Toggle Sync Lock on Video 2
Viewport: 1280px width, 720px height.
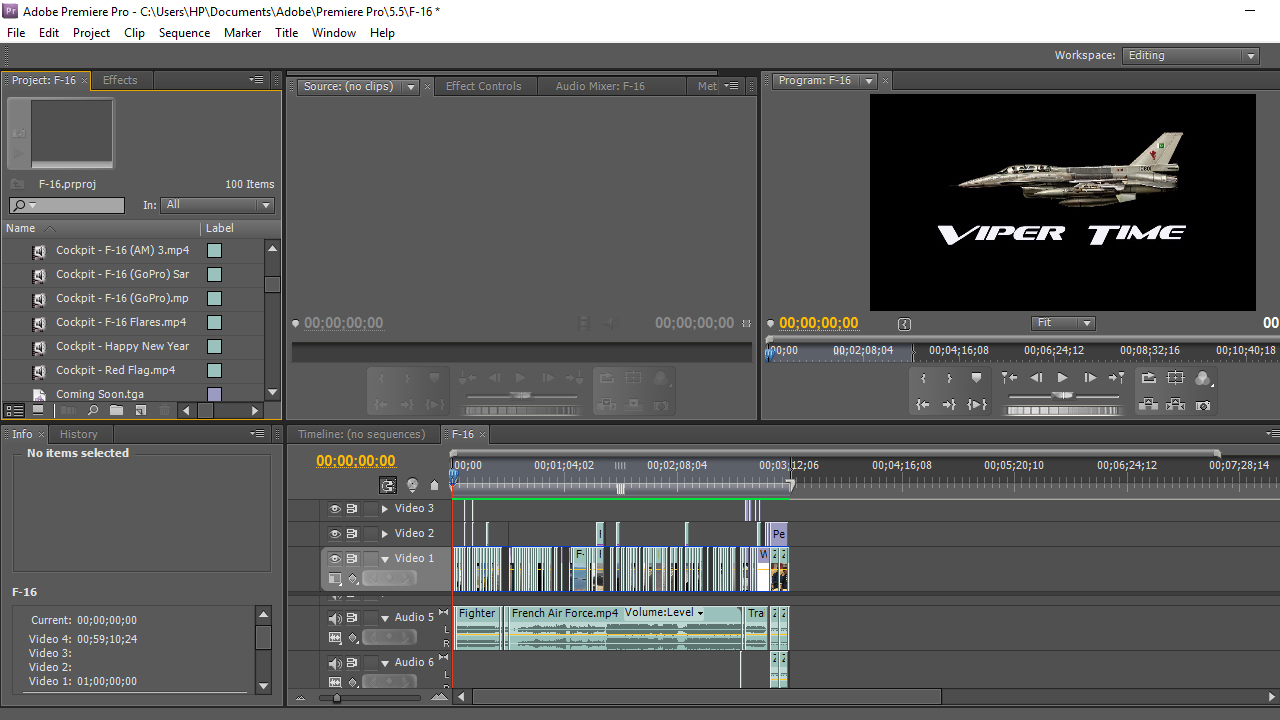pyautogui.click(x=352, y=534)
